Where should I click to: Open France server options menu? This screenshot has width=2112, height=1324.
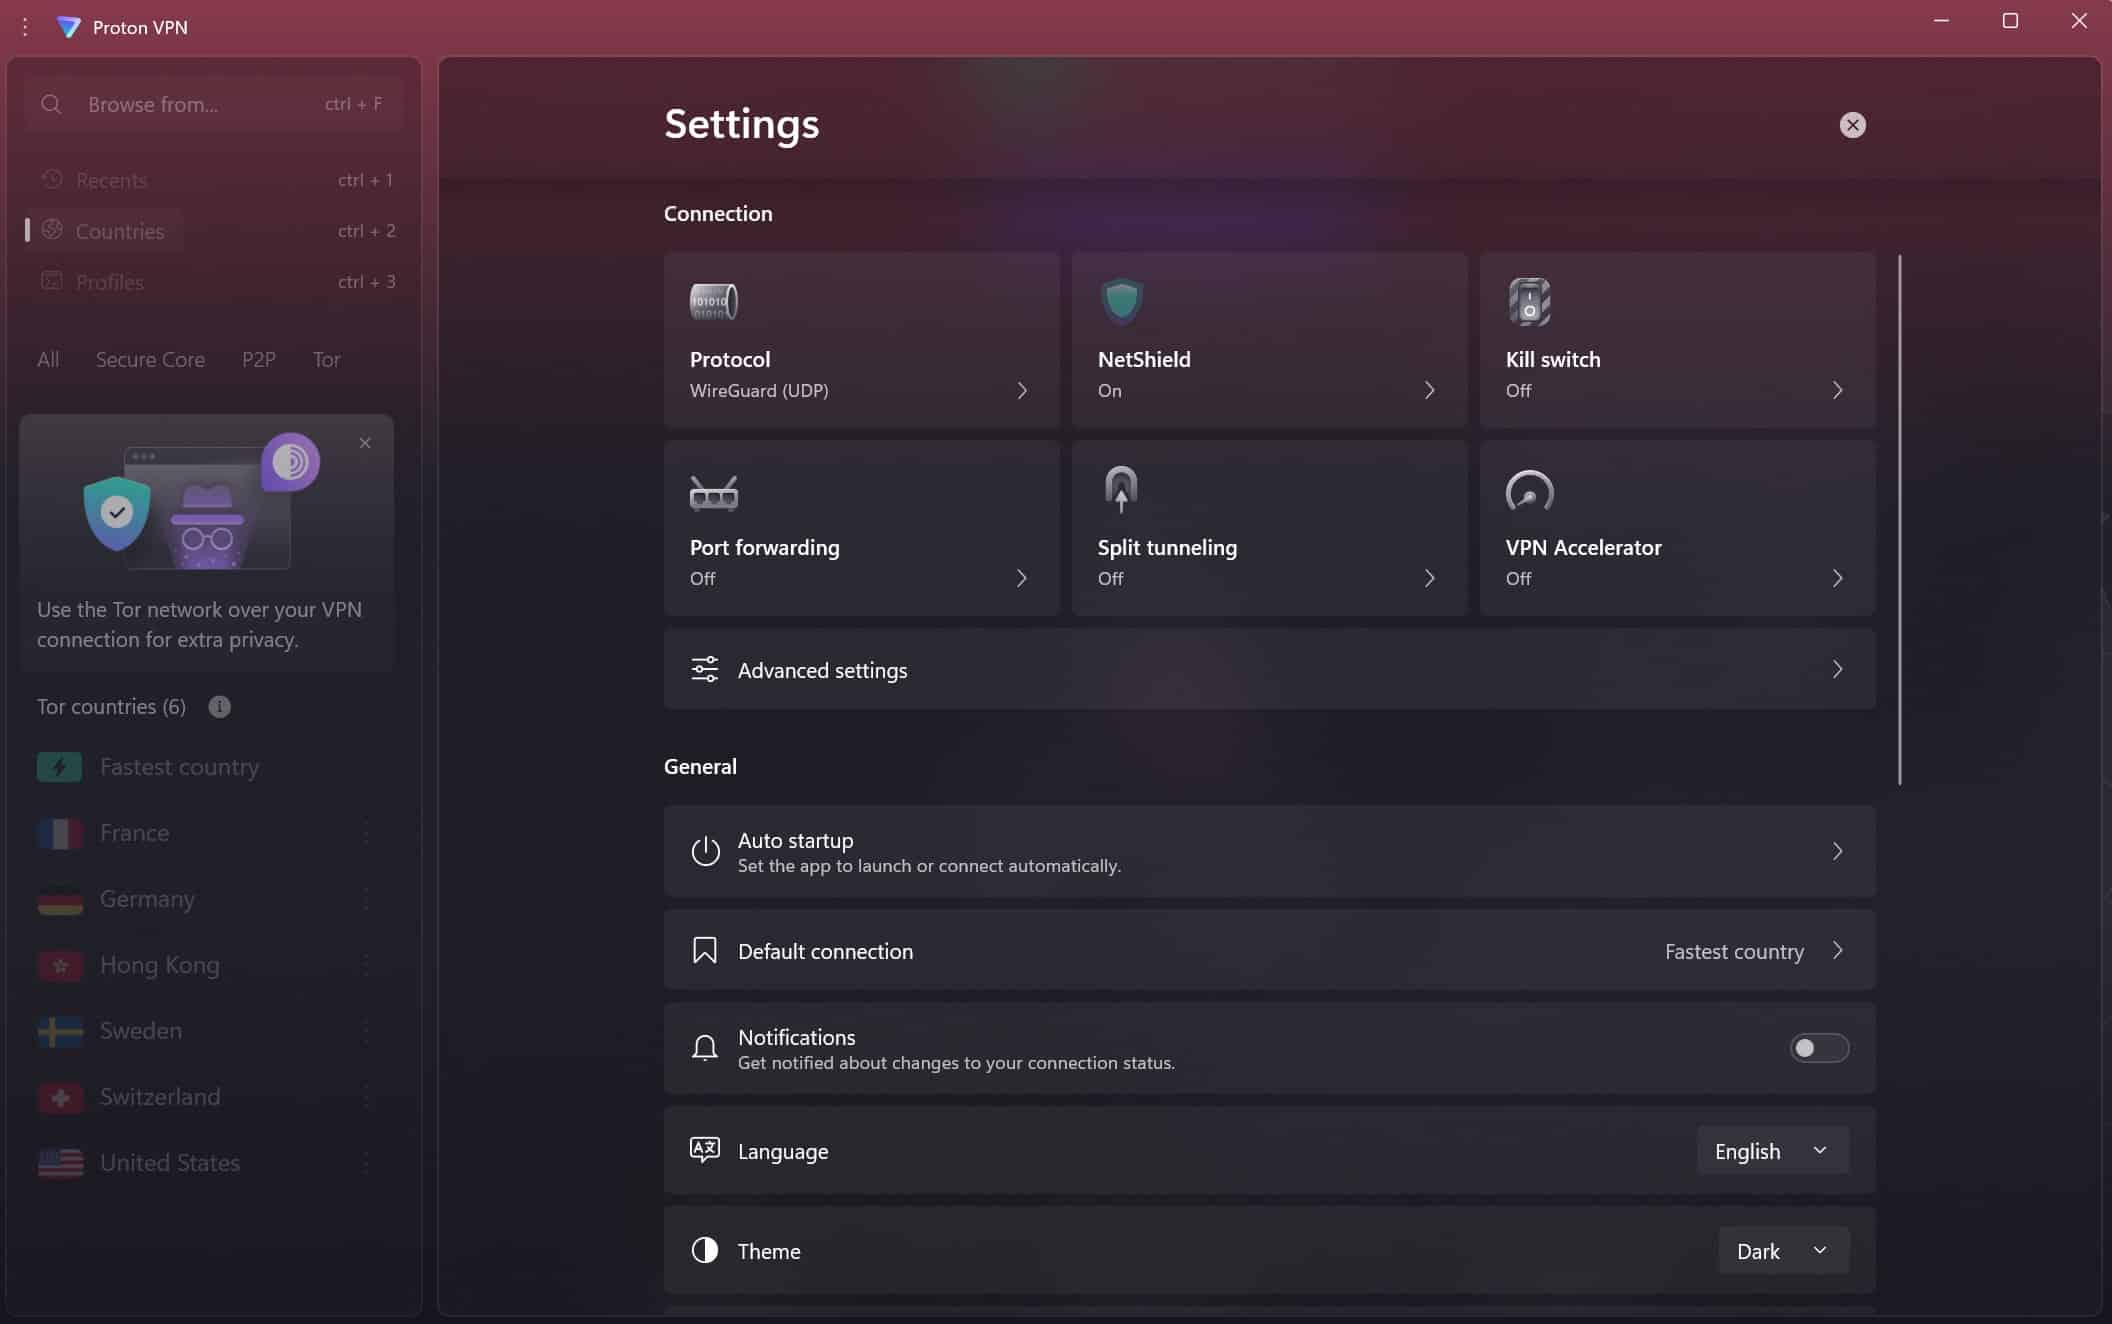tap(366, 833)
